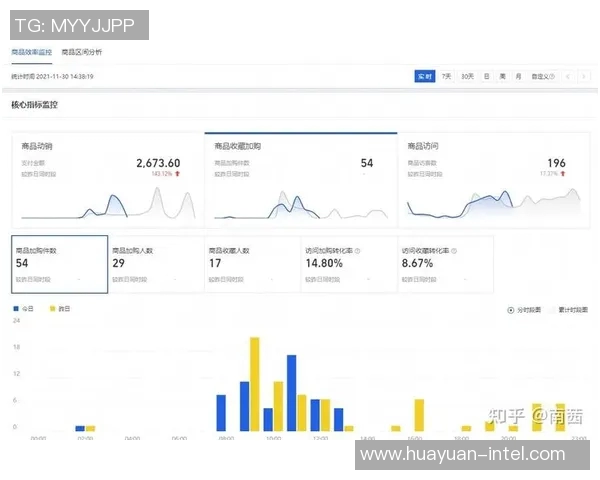Click red up arrow in 商品动销 card
The image size is (600, 480).
point(177,173)
